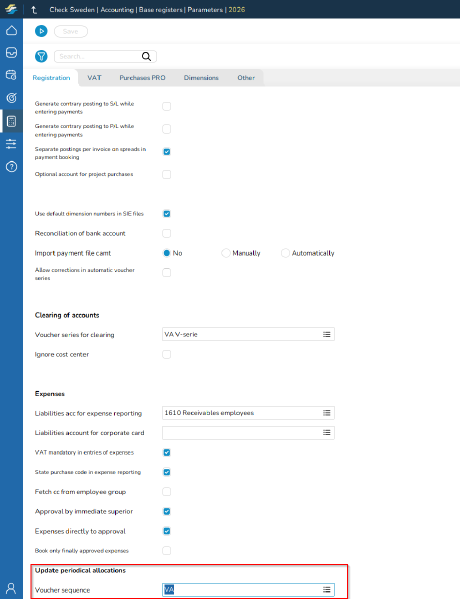Click Check Sweden in the breadcrumb
460x599 pixels.
(72, 10)
